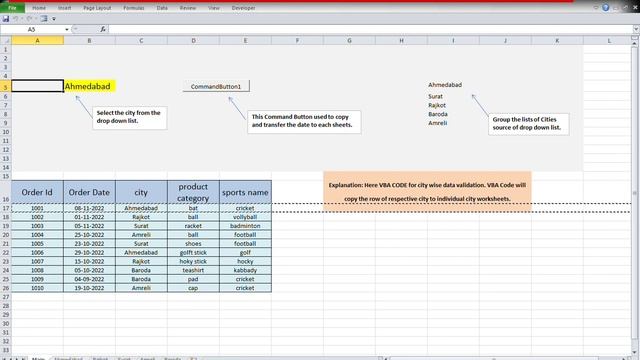The width and height of the screenshot is (640, 360).
Task: Switch to the Insert ribbon tab
Action: click(x=64, y=8)
